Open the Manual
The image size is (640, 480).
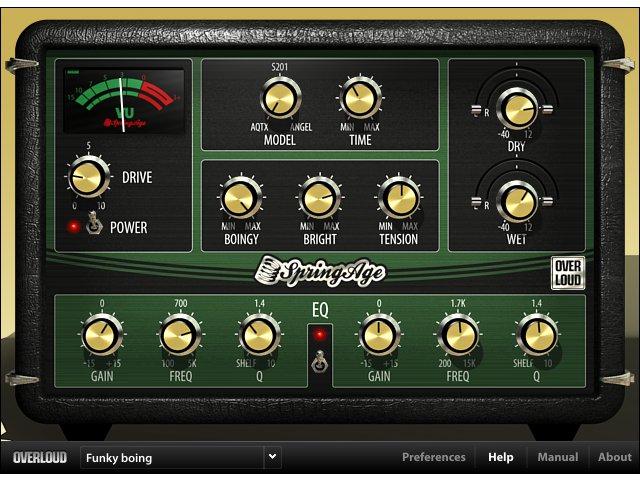[x=558, y=457]
